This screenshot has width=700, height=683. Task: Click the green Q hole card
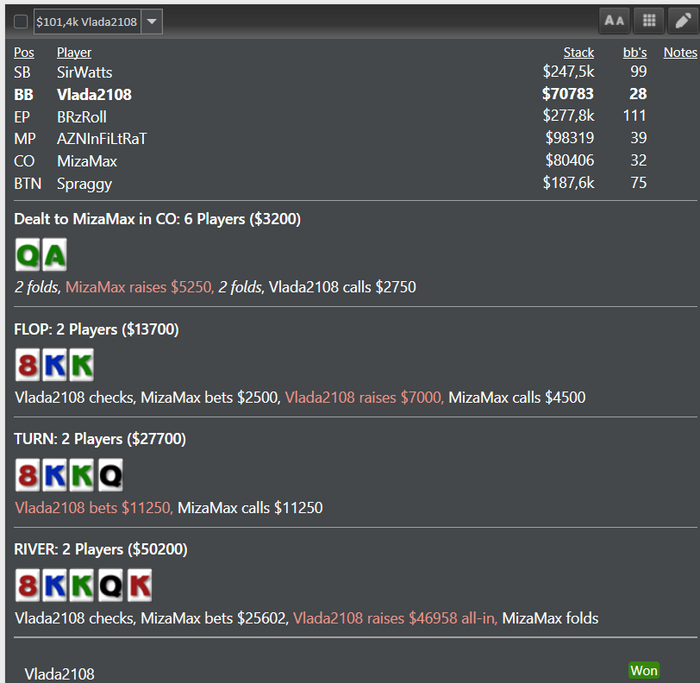pos(28,255)
